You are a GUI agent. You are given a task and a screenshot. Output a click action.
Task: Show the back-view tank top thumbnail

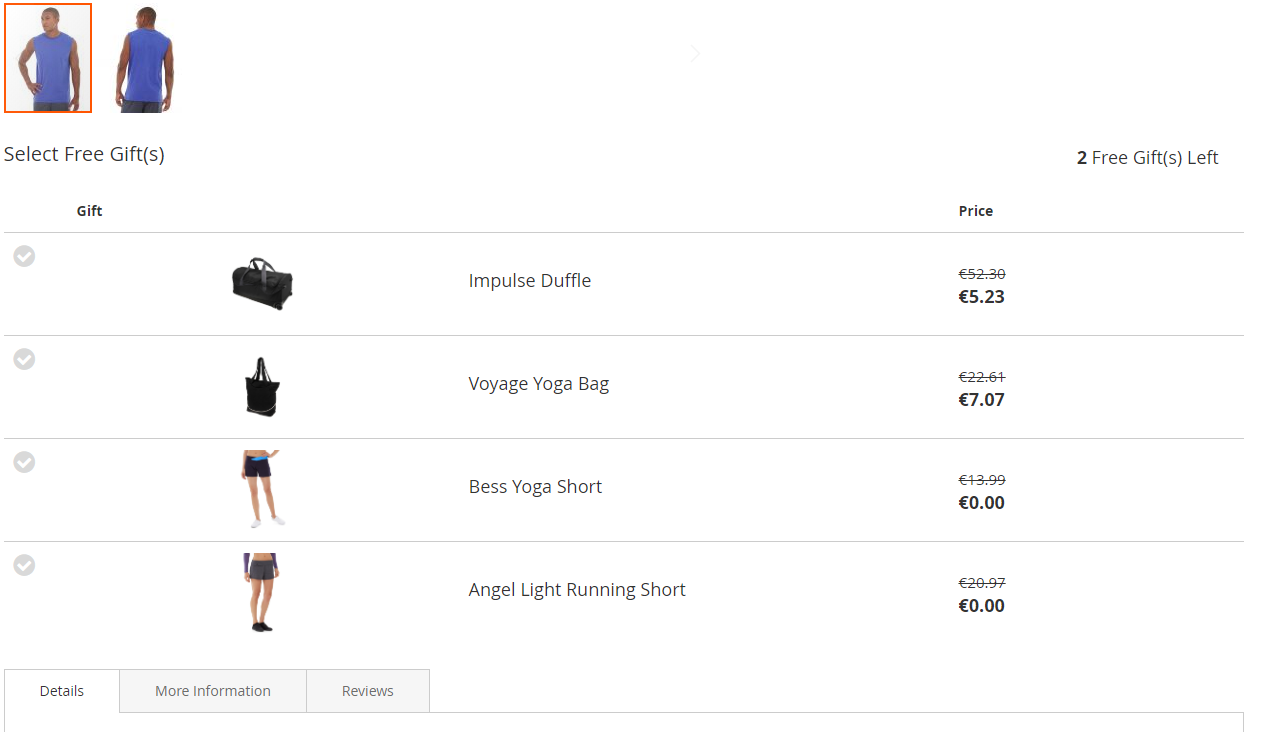(x=145, y=58)
